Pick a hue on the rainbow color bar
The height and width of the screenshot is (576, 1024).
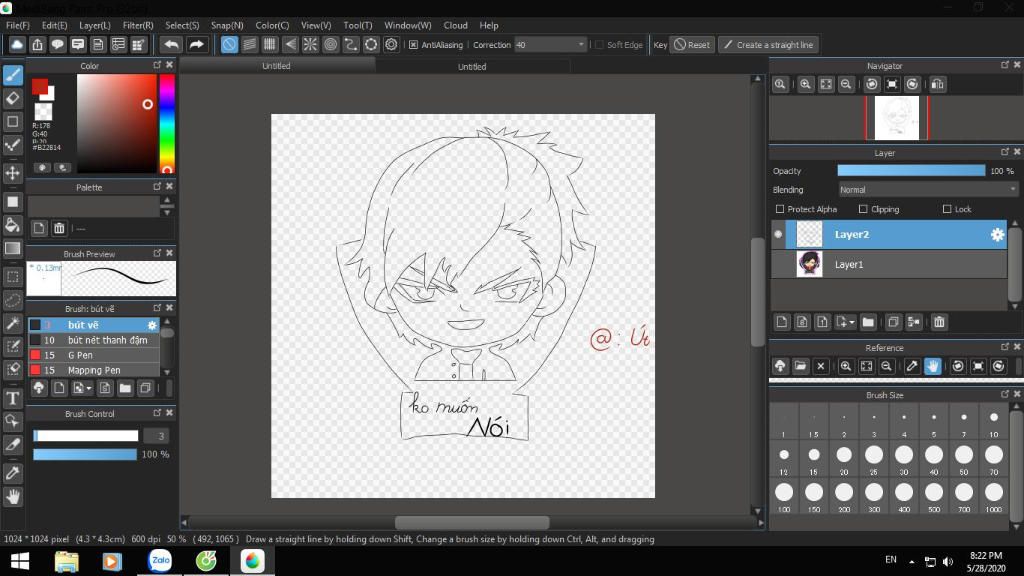point(167,123)
